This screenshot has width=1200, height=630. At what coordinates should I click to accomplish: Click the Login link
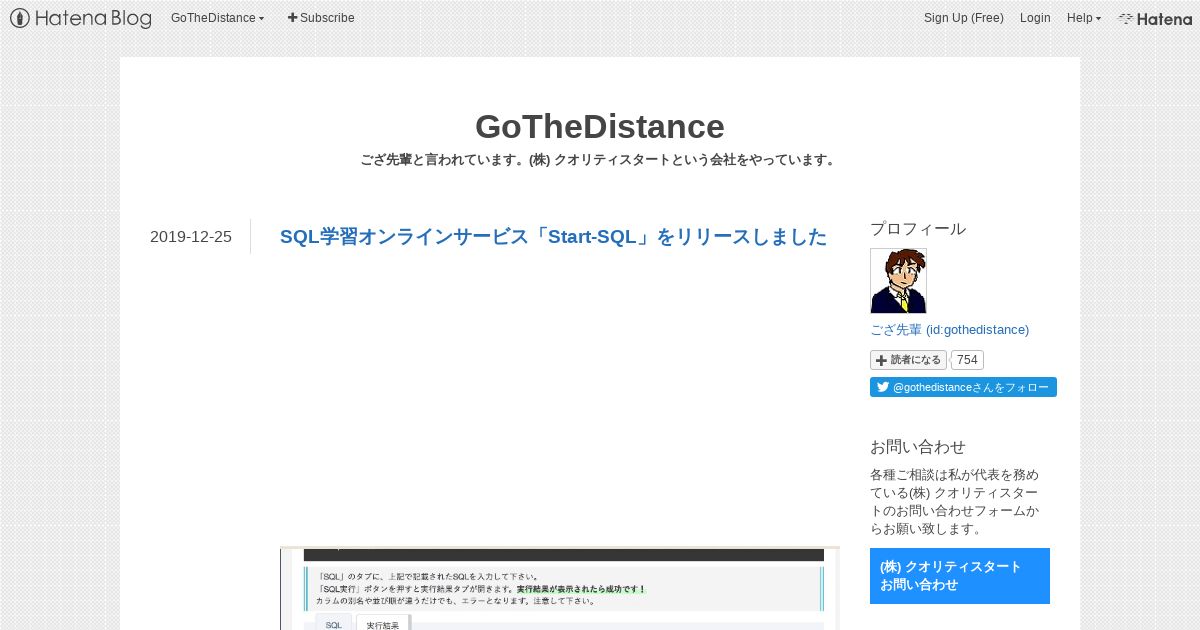[1035, 18]
